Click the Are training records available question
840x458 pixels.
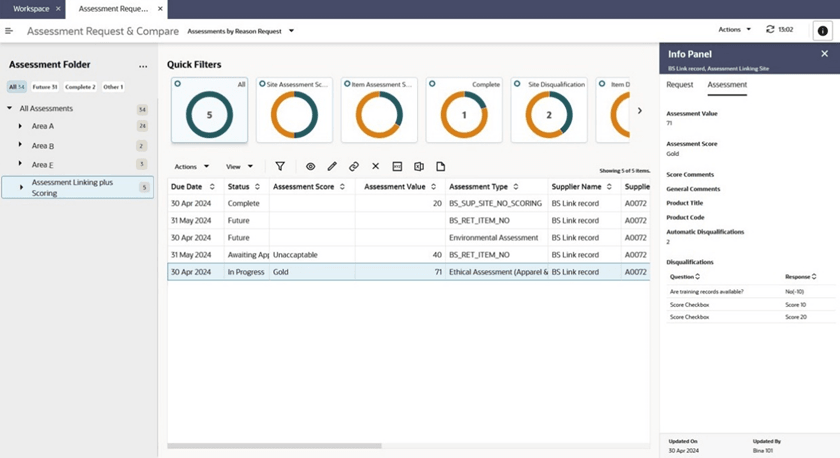[706, 292]
